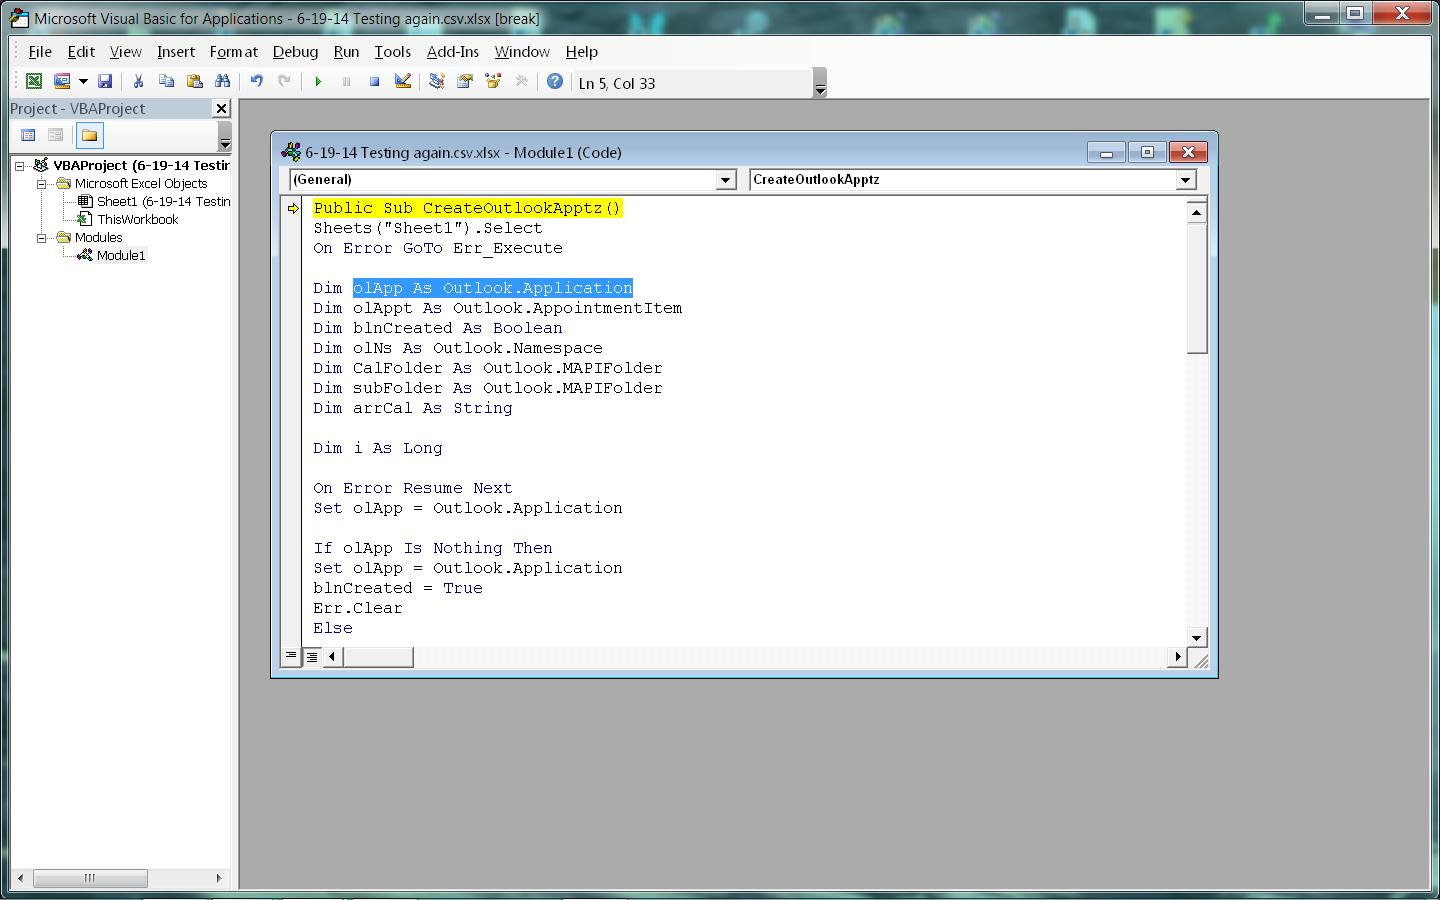Open the Debug menu
This screenshot has height=900, width=1440.
coord(295,52)
